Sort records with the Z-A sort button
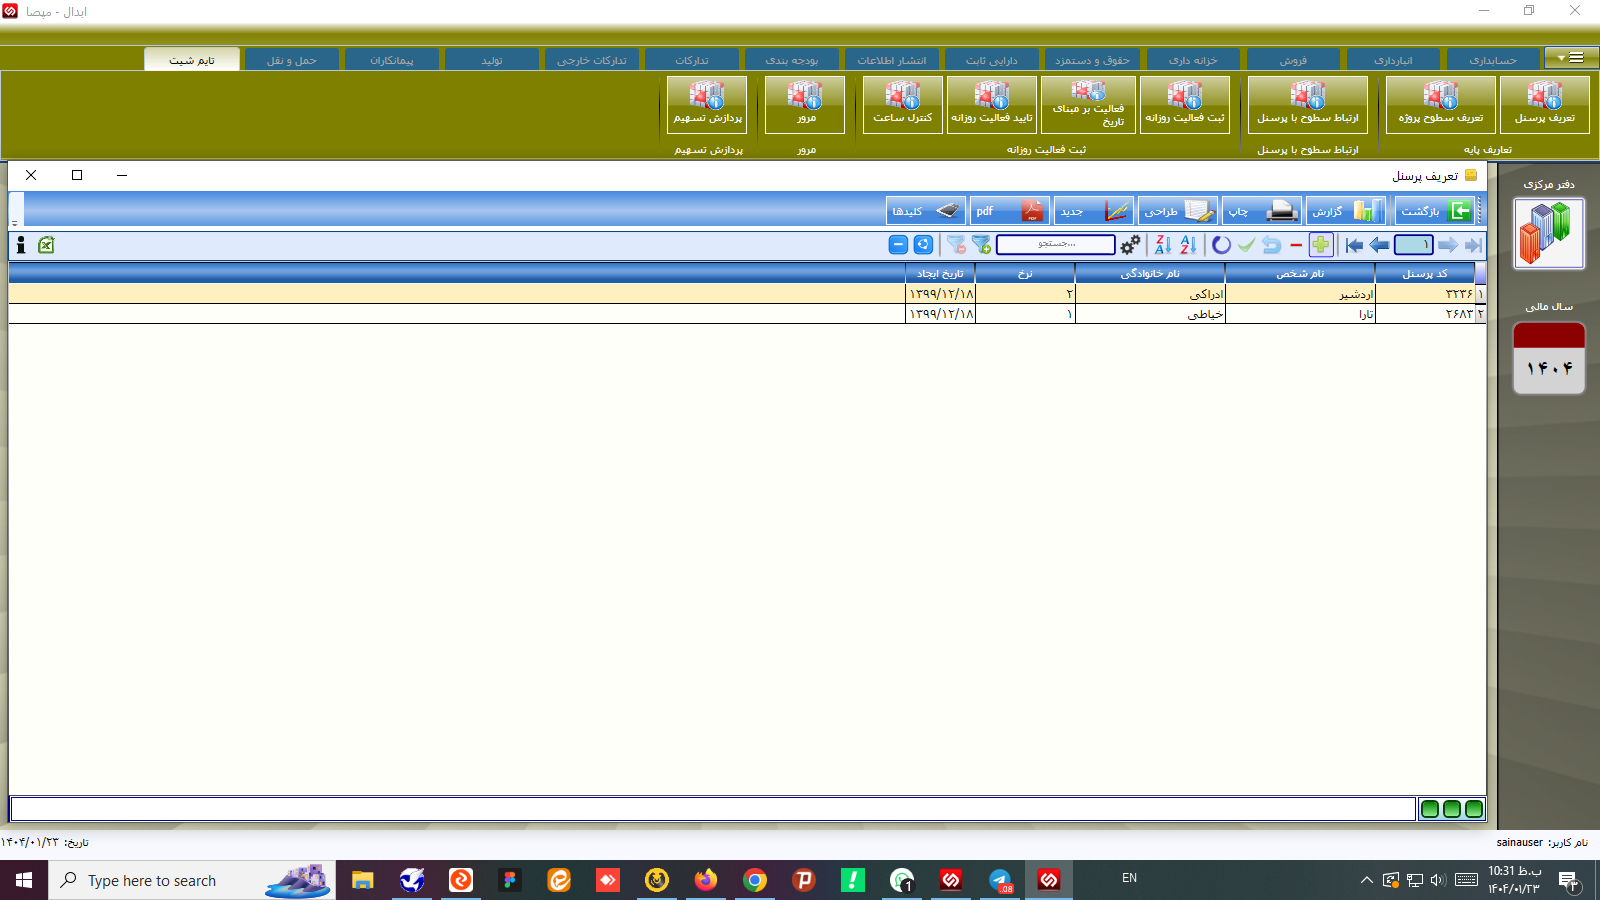The image size is (1600, 900). click(x=1163, y=244)
